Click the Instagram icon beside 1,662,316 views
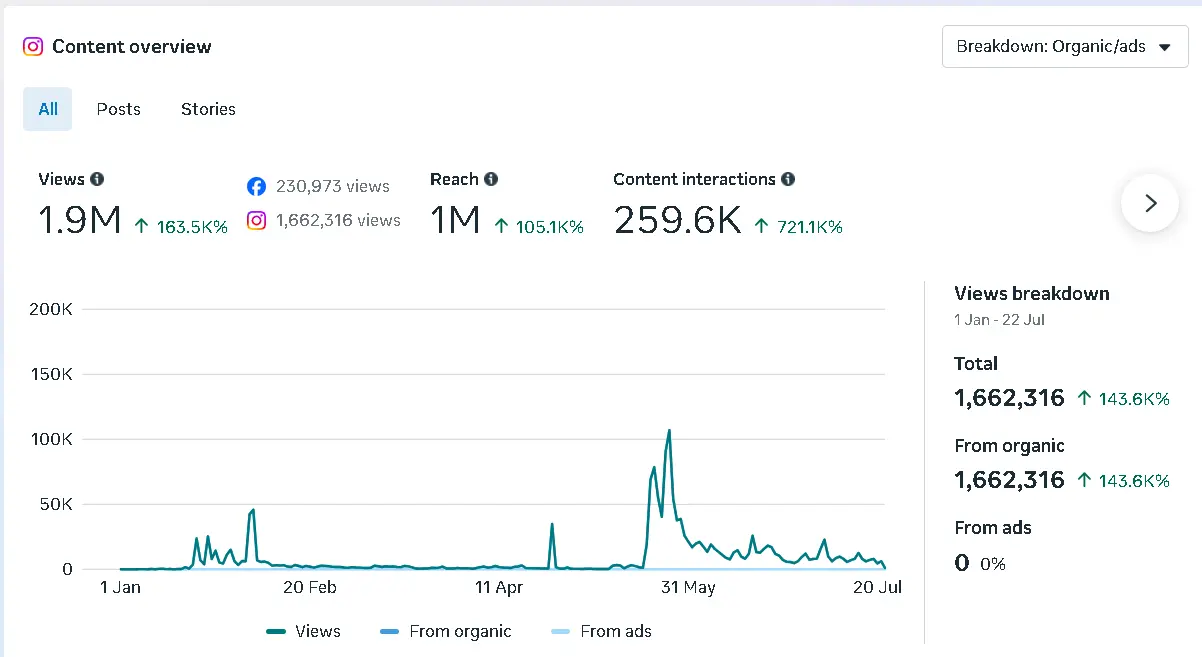1202x657 pixels. [257, 220]
